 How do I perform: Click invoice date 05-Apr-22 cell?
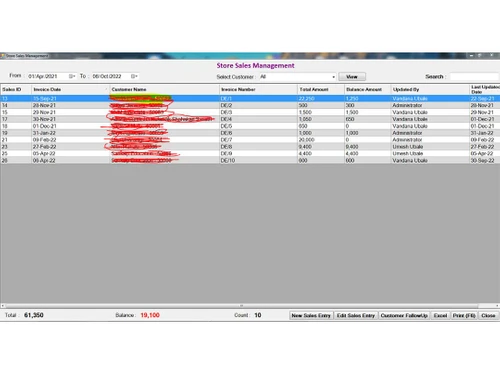click(70, 153)
